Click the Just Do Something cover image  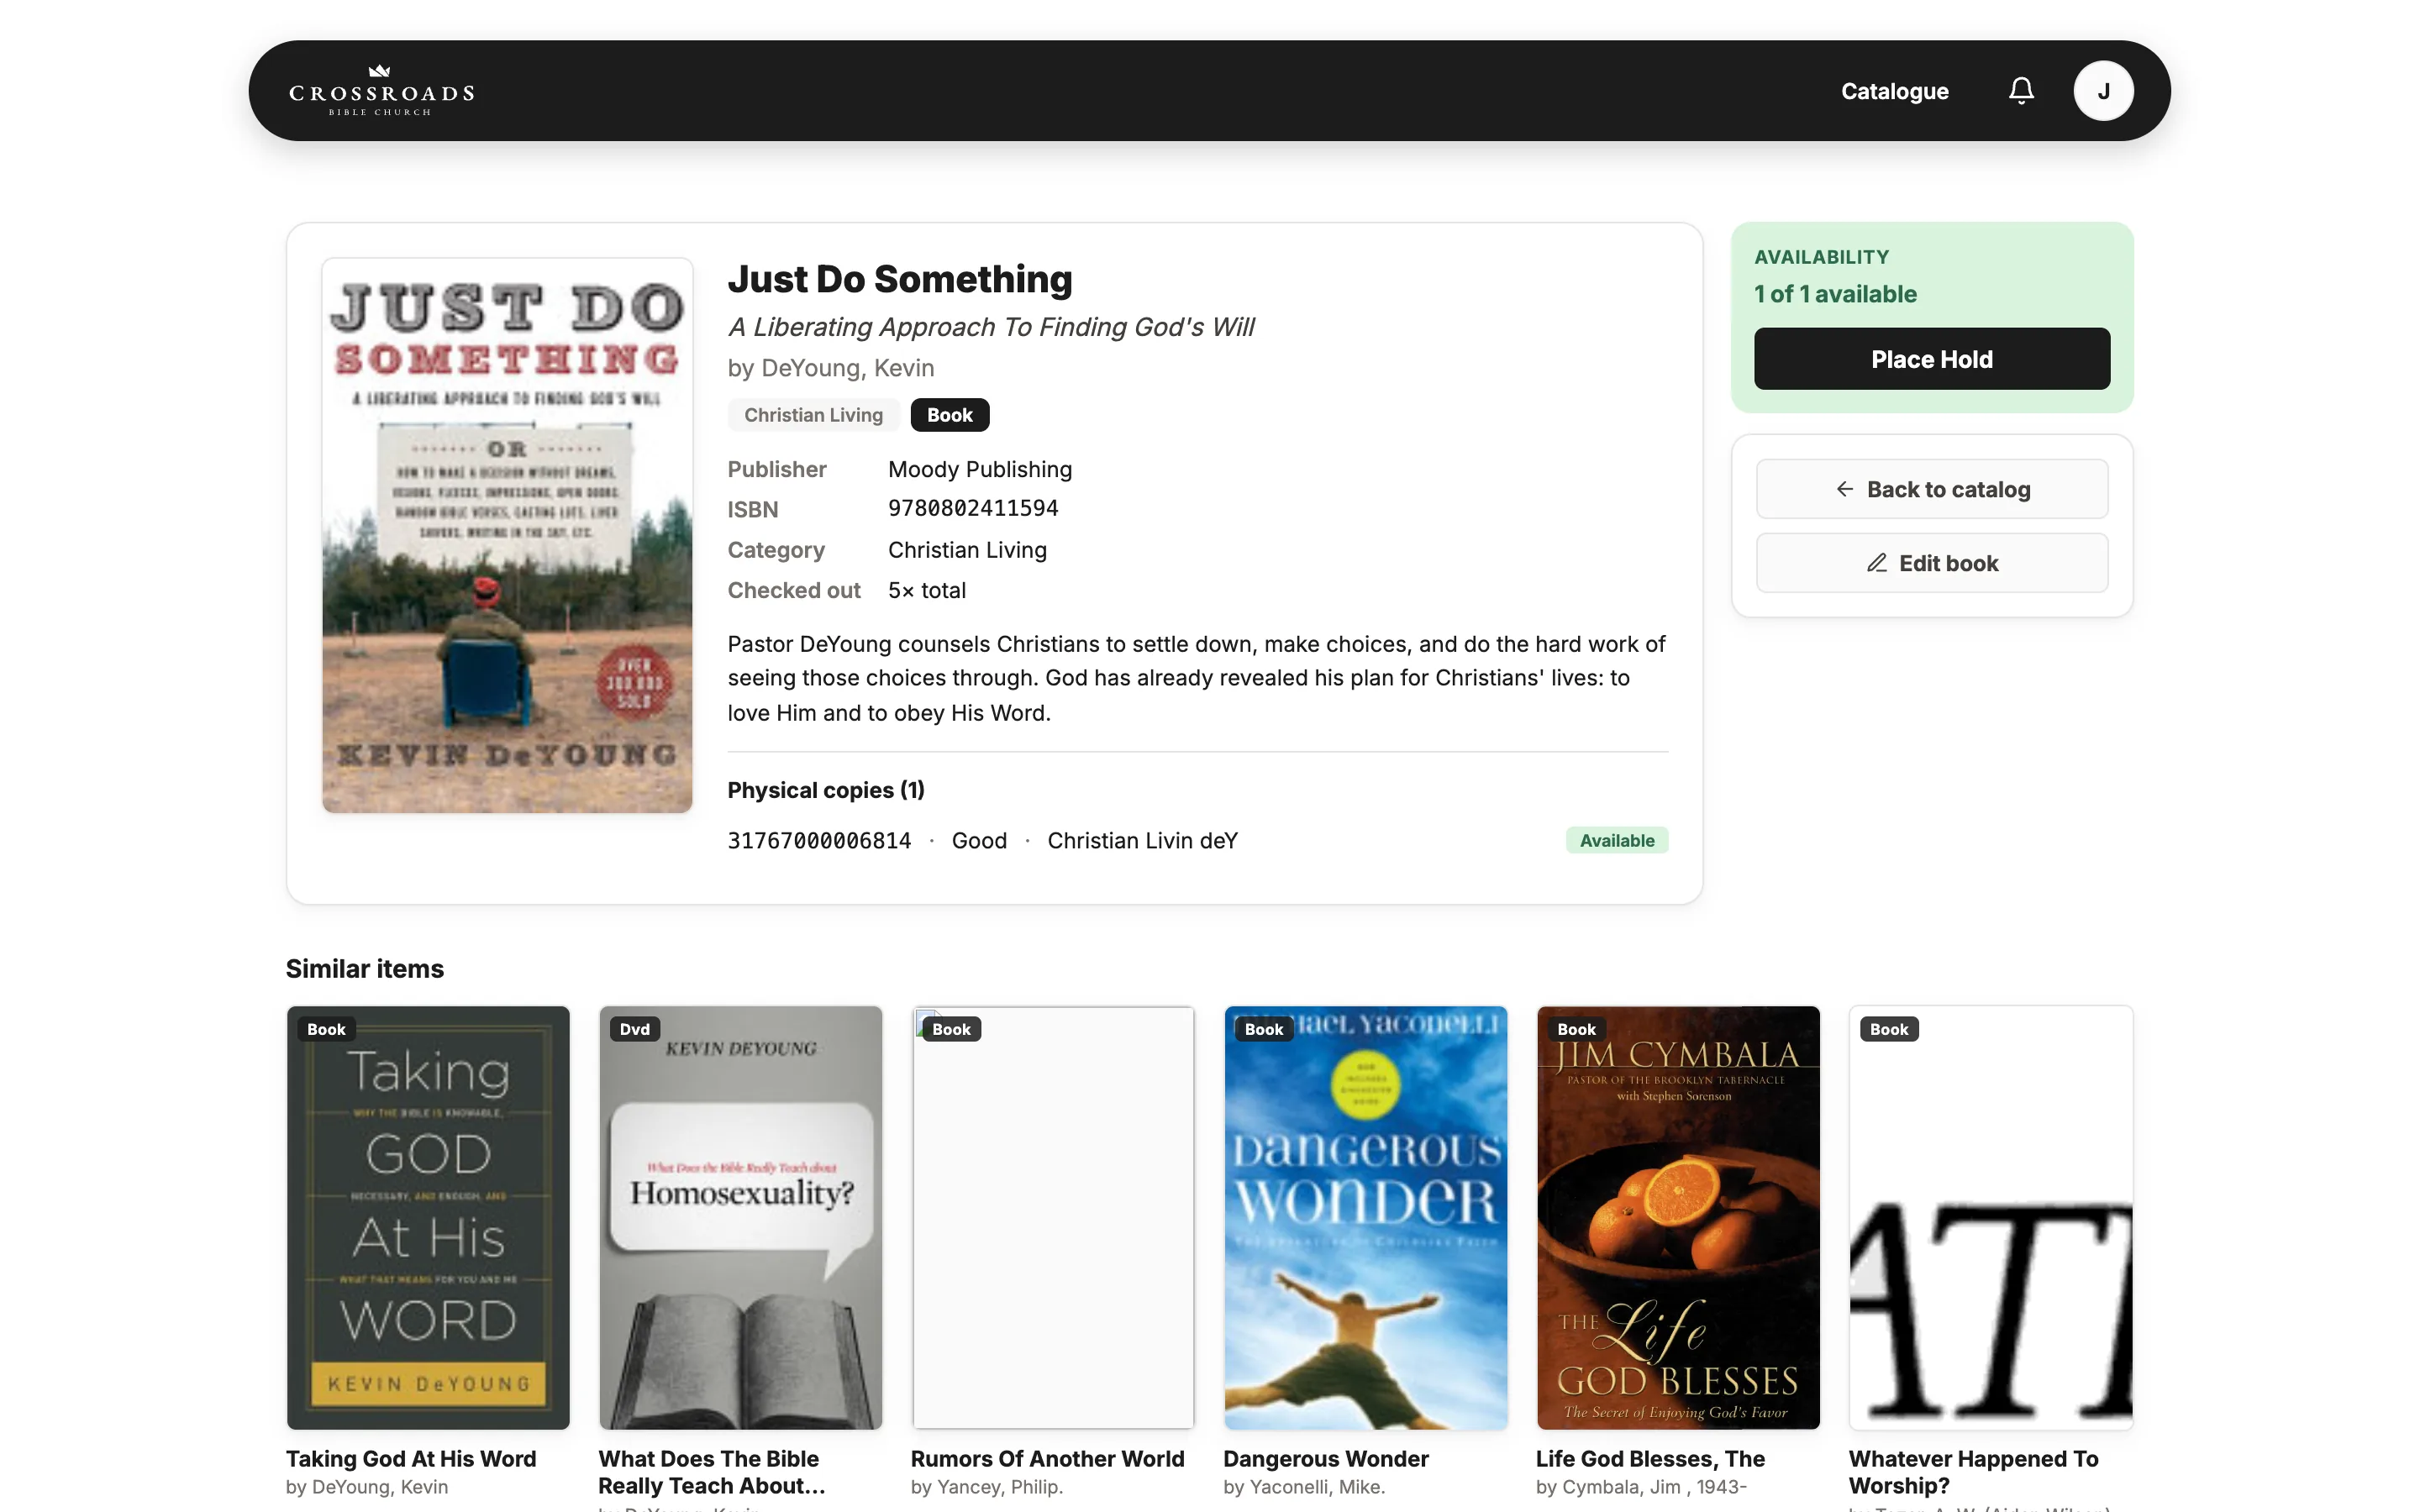point(507,535)
